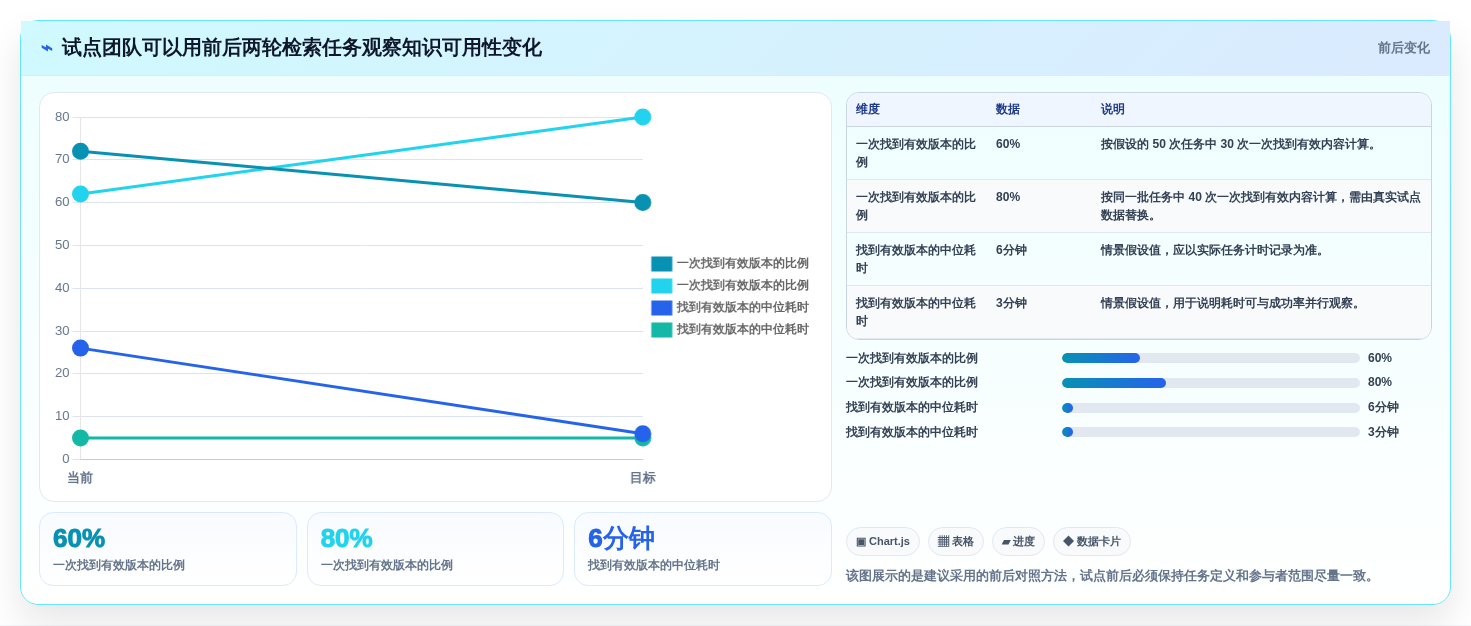Click the description about 耗时可与成功率并行观察
The image size is (1471, 626).
tap(1232, 303)
